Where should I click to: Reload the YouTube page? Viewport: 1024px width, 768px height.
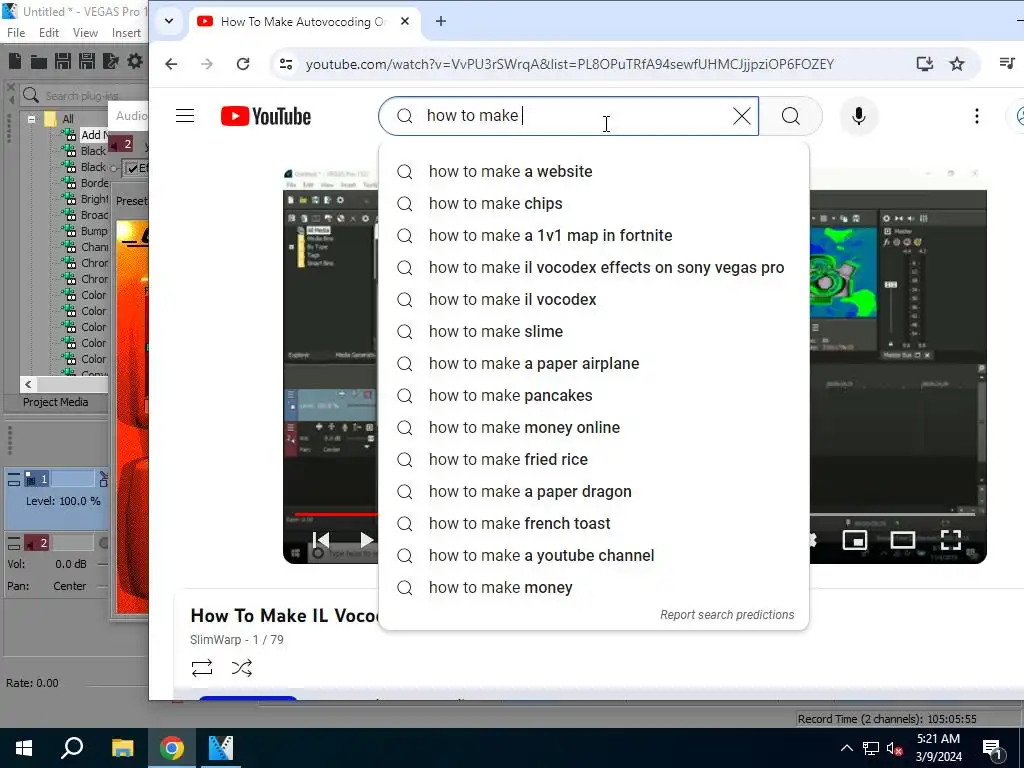[x=243, y=64]
